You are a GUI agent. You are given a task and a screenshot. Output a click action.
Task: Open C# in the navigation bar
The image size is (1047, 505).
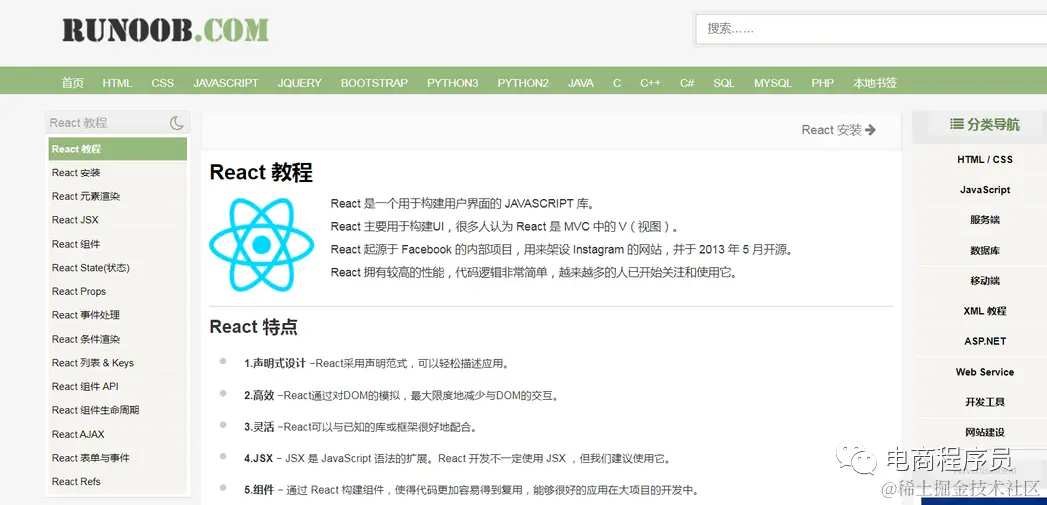click(x=687, y=83)
